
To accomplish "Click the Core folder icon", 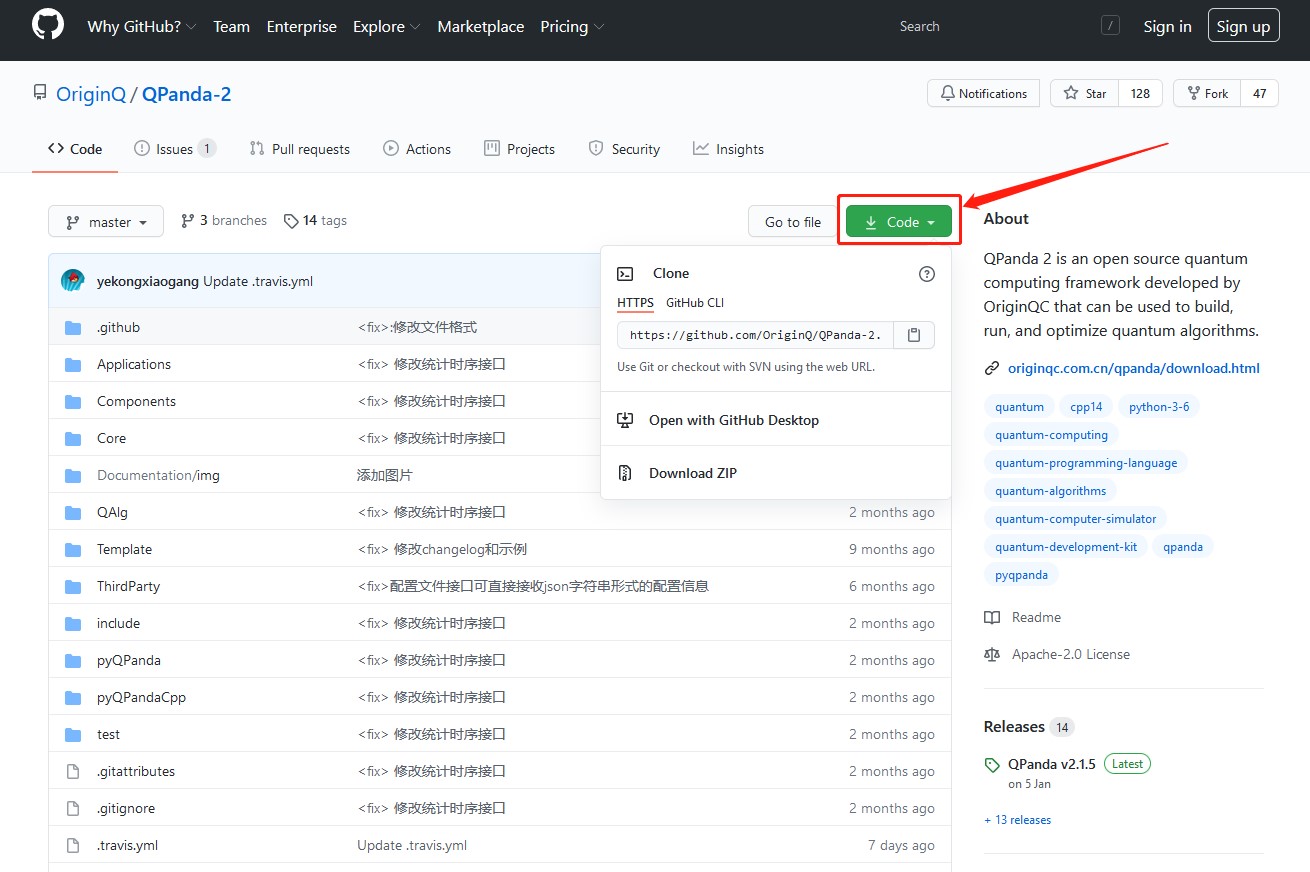I will (72, 439).
